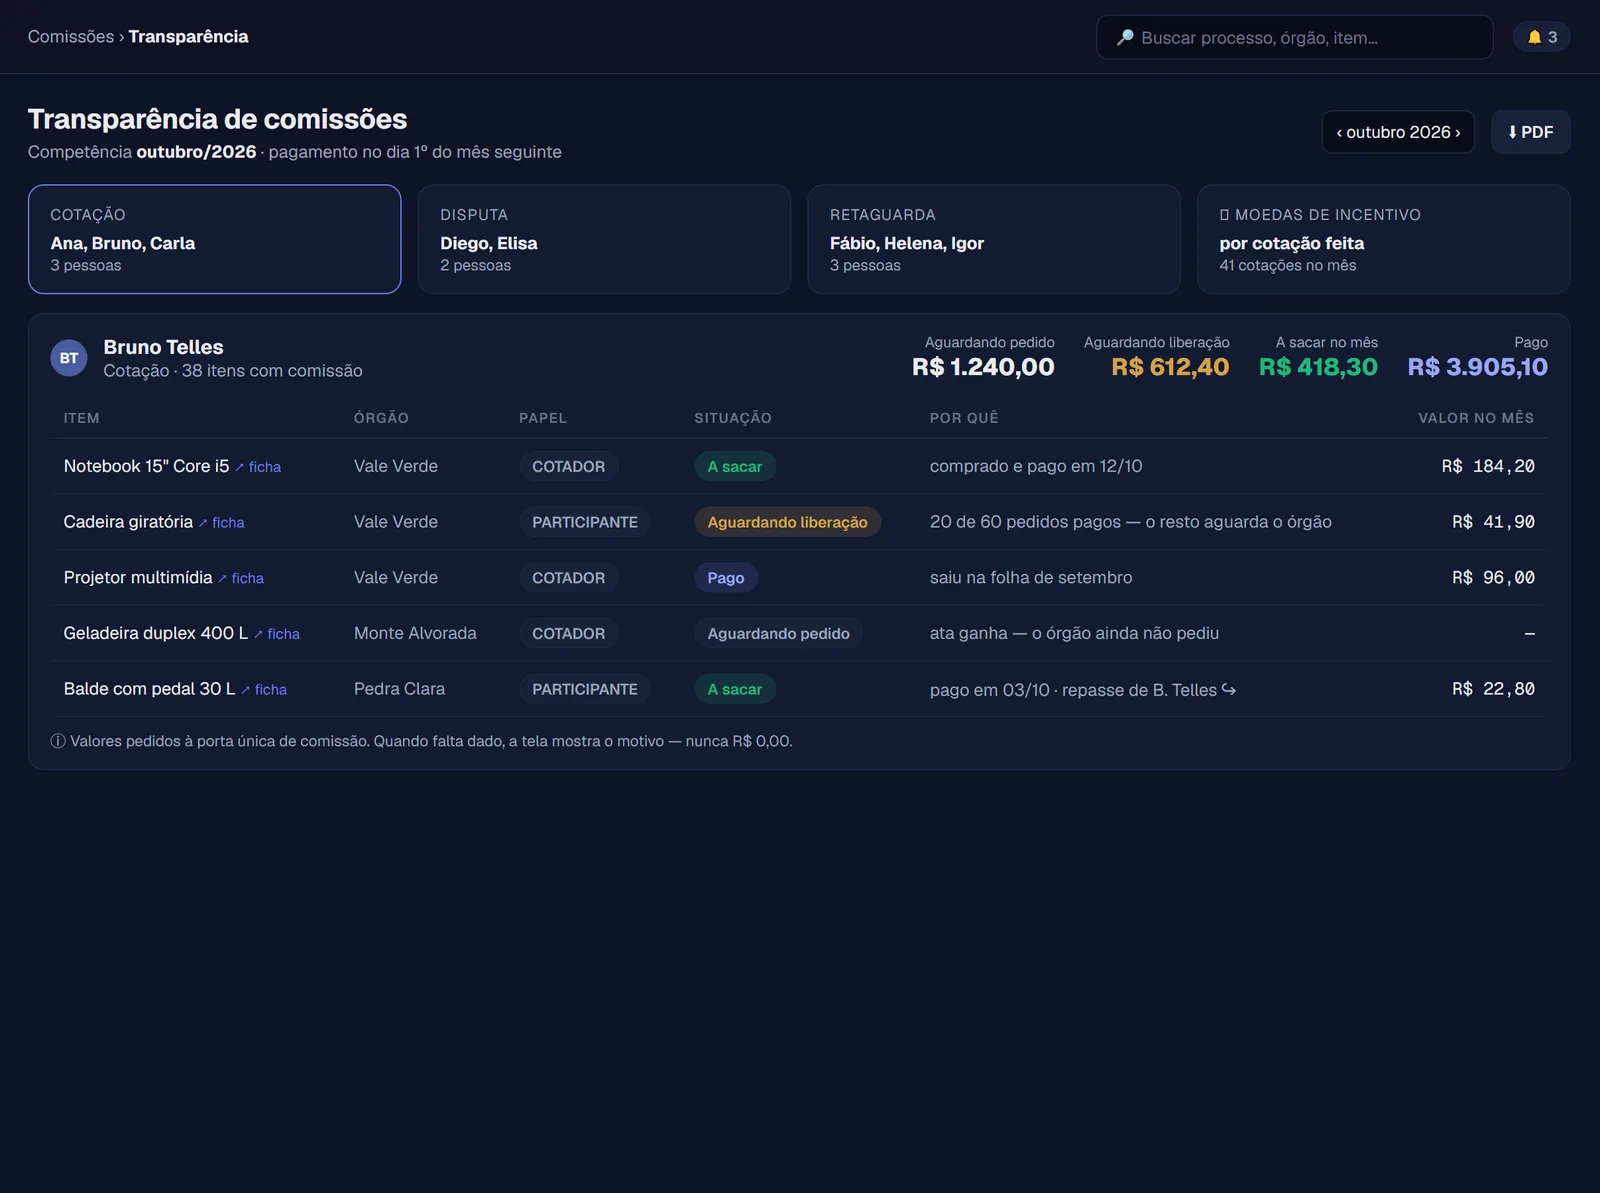Click the info icon in the footer note
This screenshot has height=1193, width=1600.
coord(58,741)
